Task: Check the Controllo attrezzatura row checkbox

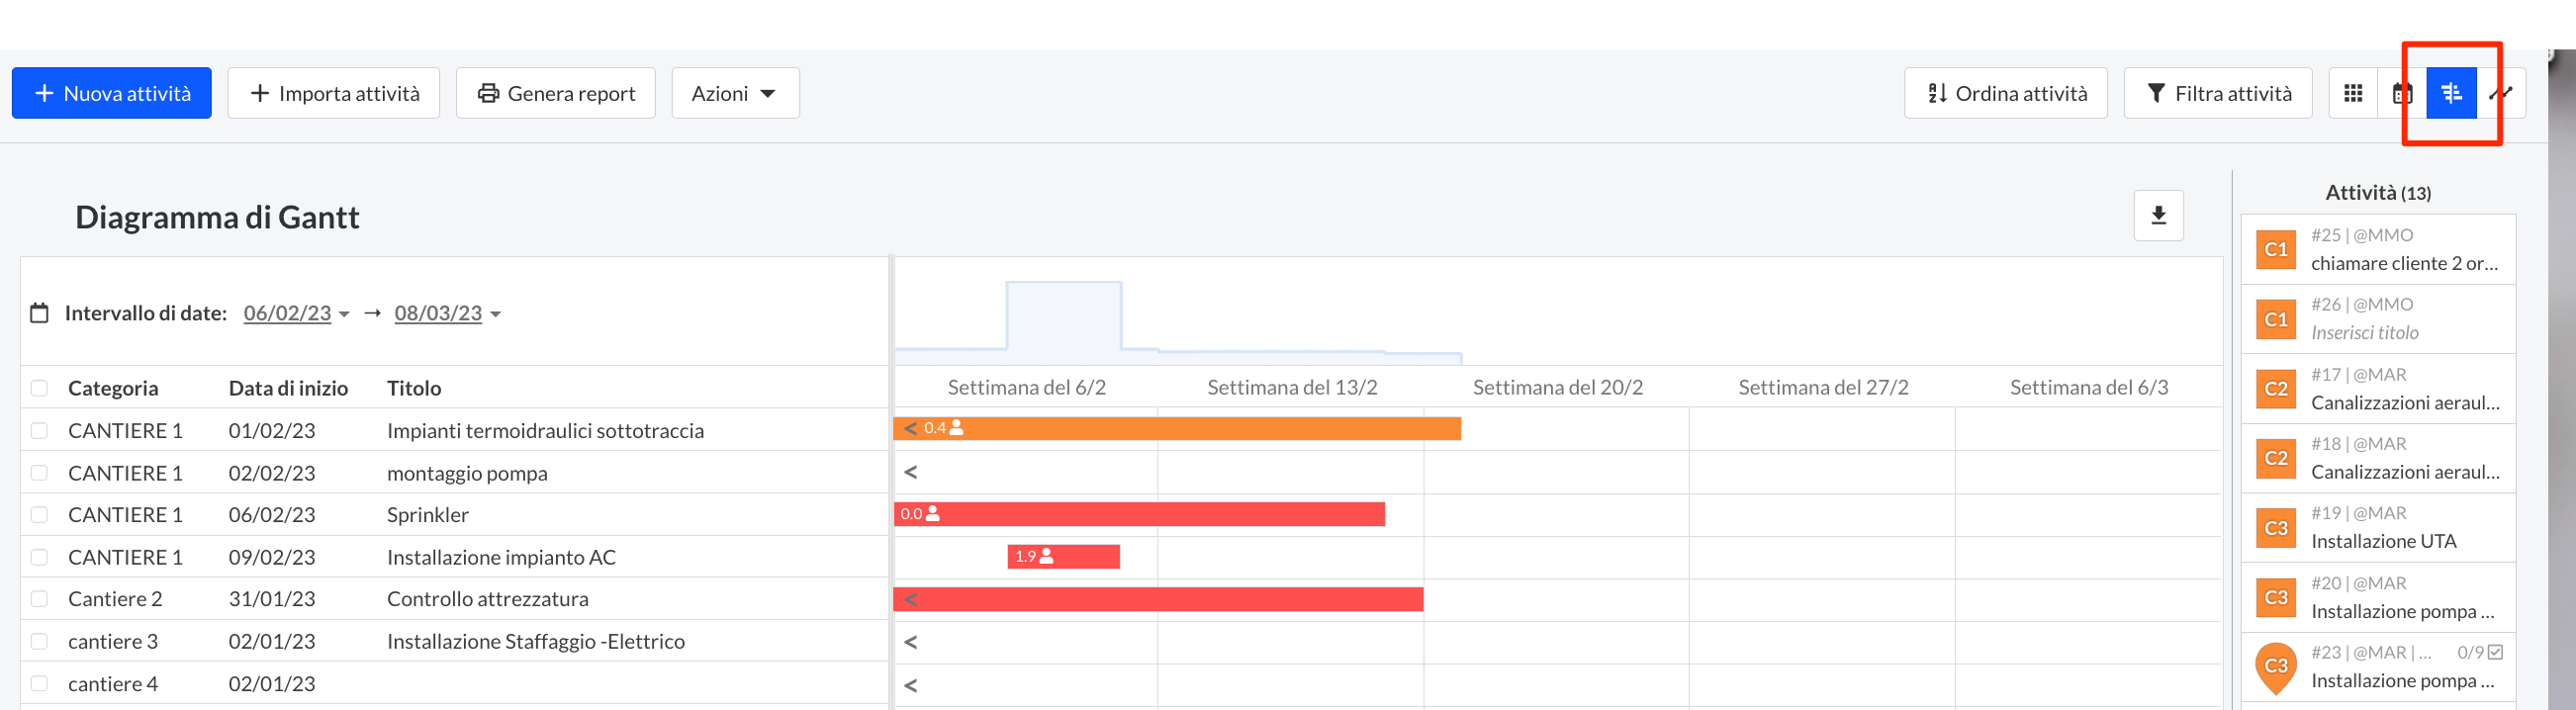Action: [x=39, y=598]
